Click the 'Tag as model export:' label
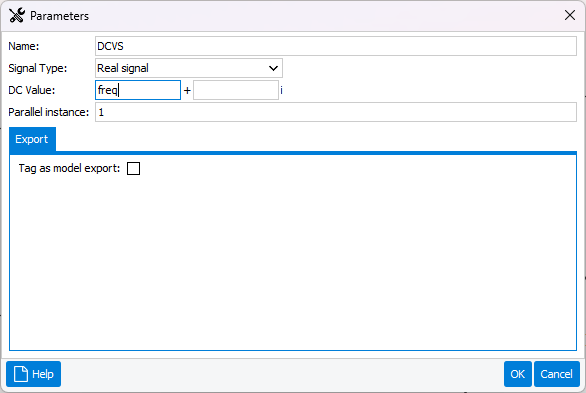This screenshot has width=586, height=393. coord(70,168)
